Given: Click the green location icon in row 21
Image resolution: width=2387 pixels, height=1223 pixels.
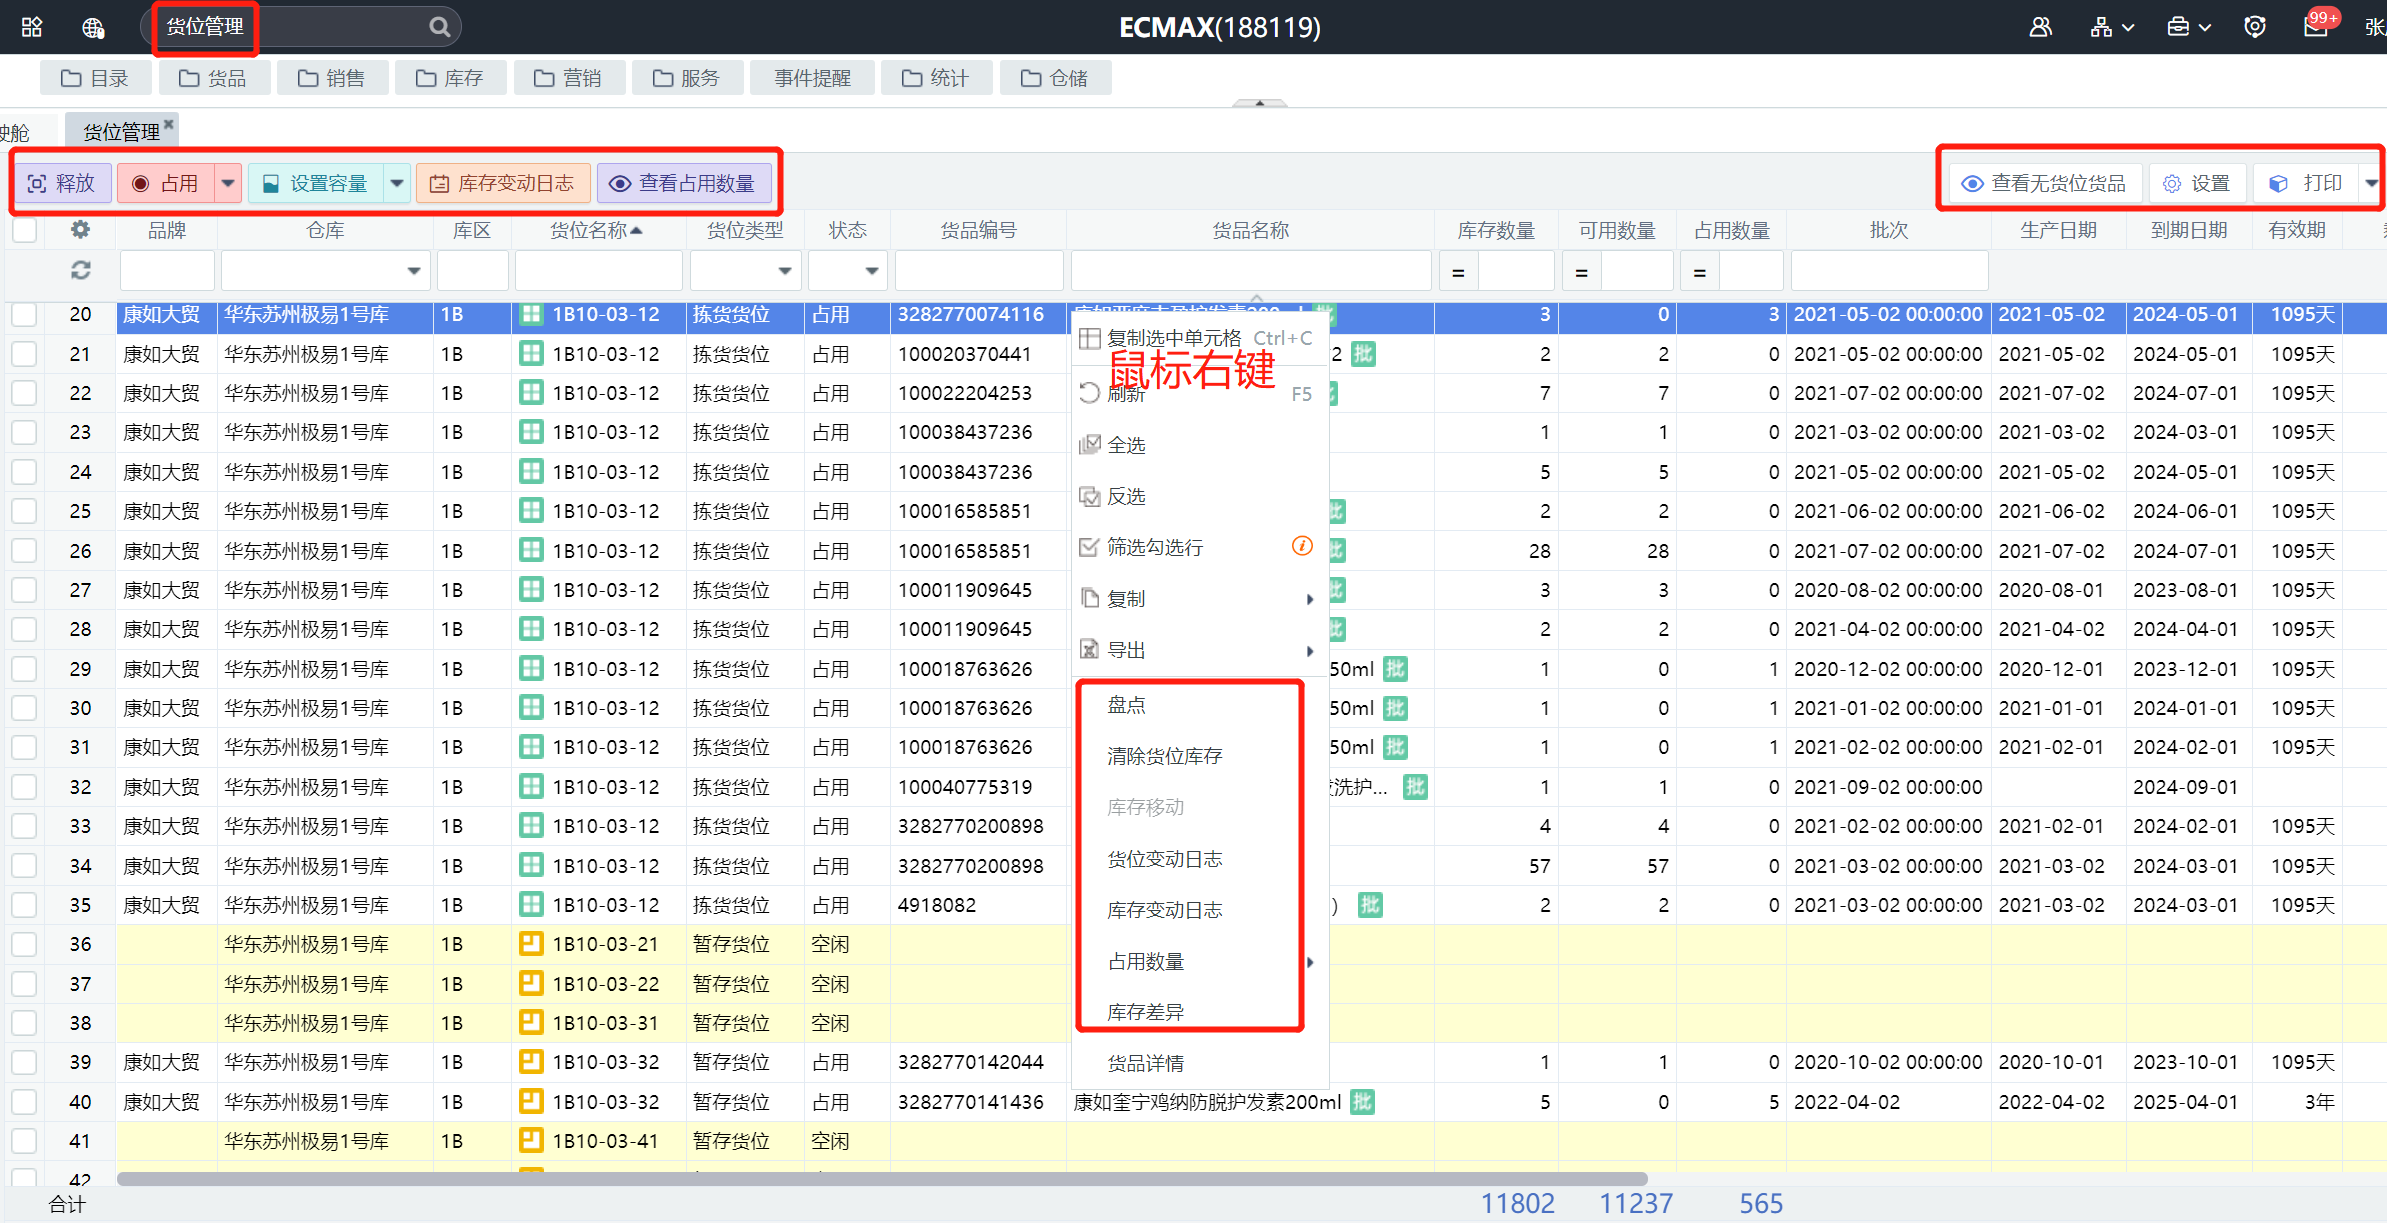Looking at the screenshot, I should click(531, 353).
